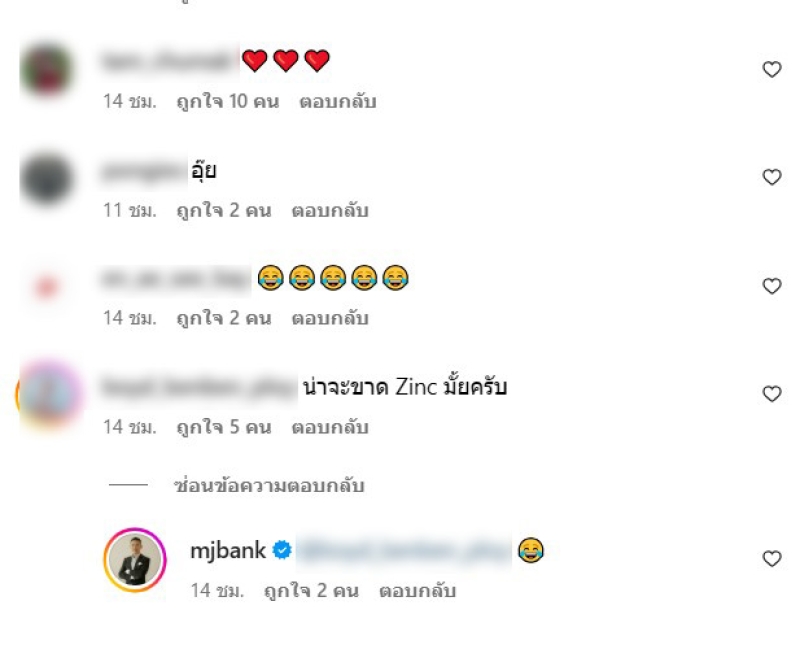This screenshot has height=649, width=800.
Task: Open the mjbank username link
Action: point(228,551)
